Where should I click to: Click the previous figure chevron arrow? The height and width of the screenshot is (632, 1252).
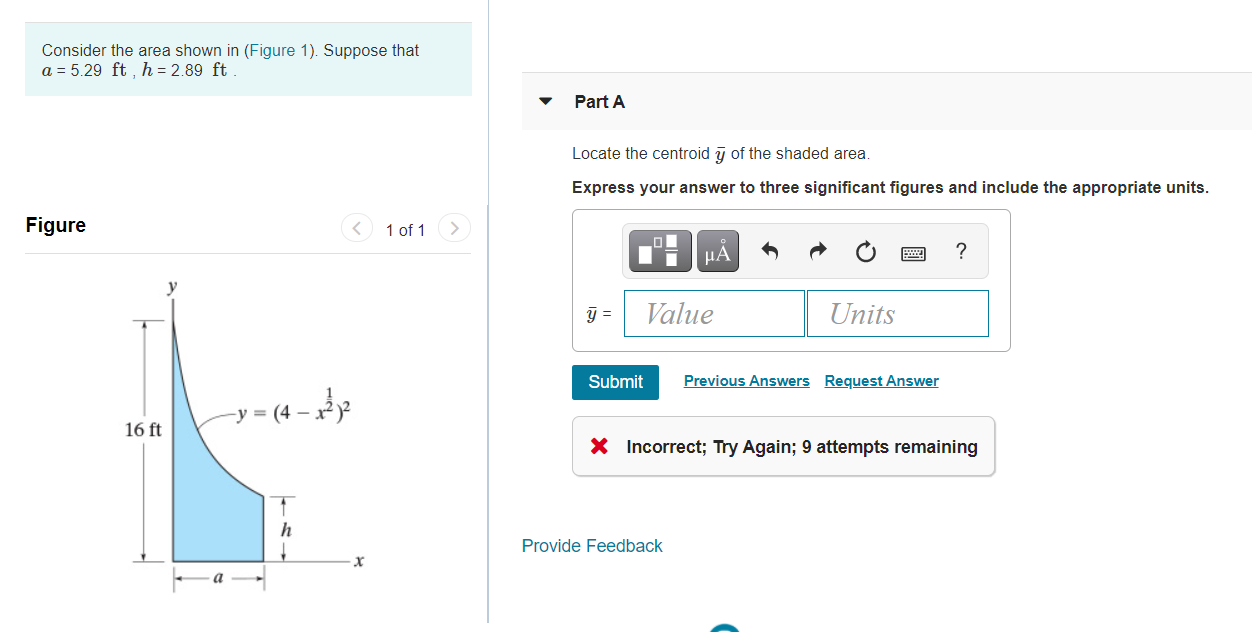click(x=356, y=227)
